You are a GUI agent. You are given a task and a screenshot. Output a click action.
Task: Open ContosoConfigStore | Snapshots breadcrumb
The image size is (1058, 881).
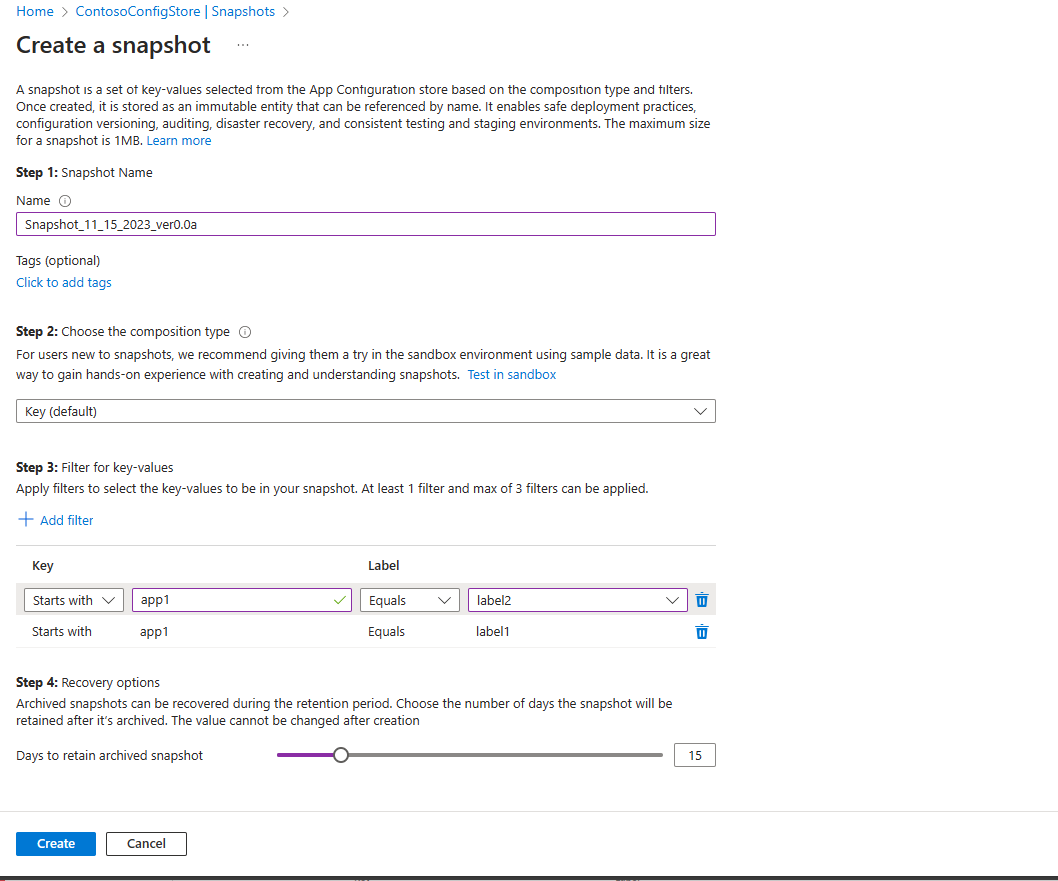(x=176, y=11)
